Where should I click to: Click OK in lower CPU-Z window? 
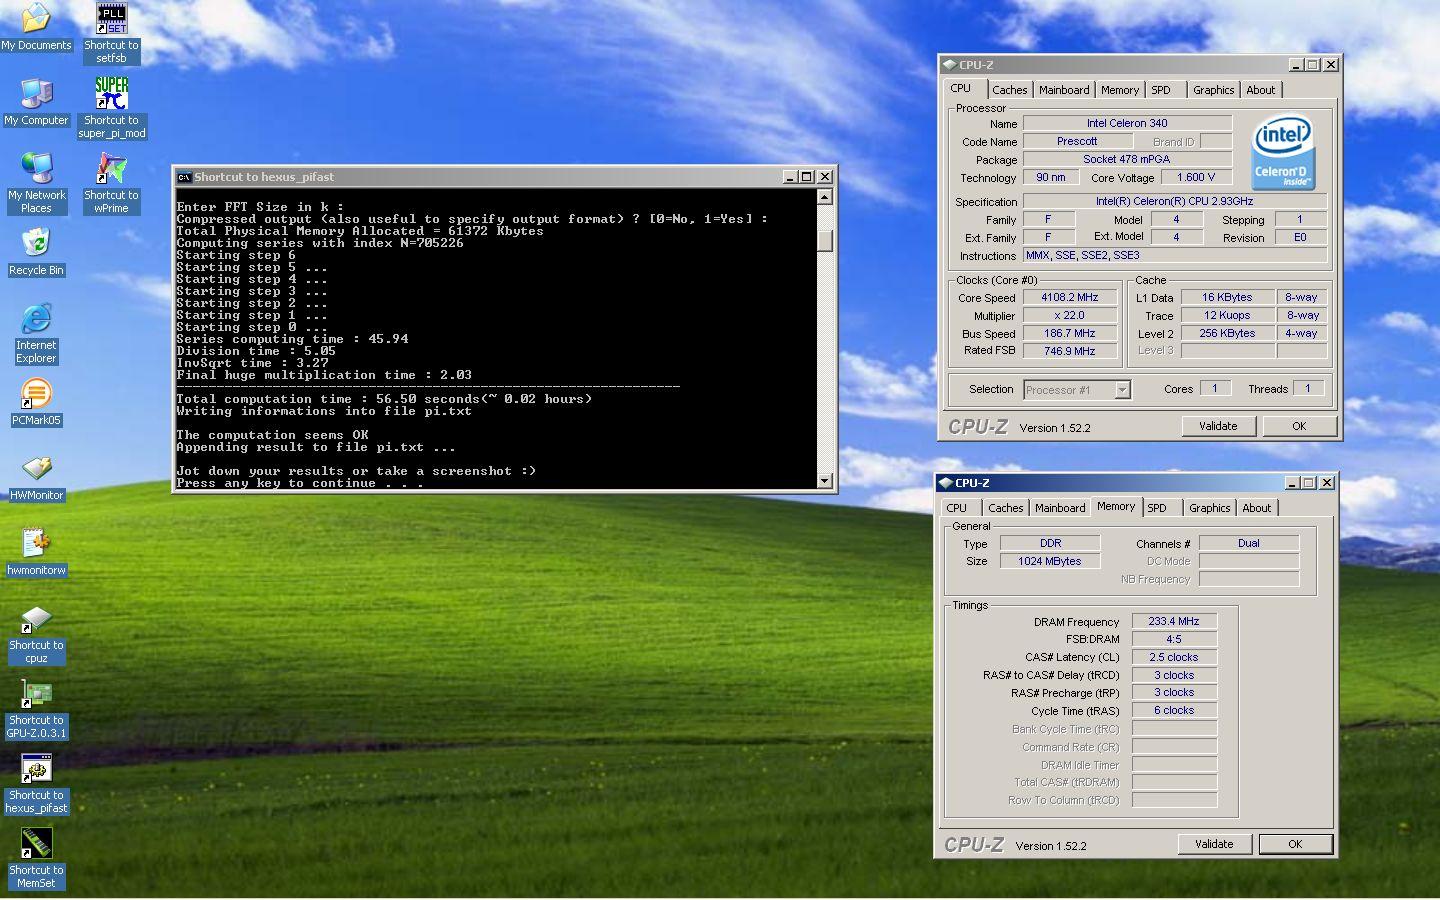click(x=1295, y=844)
